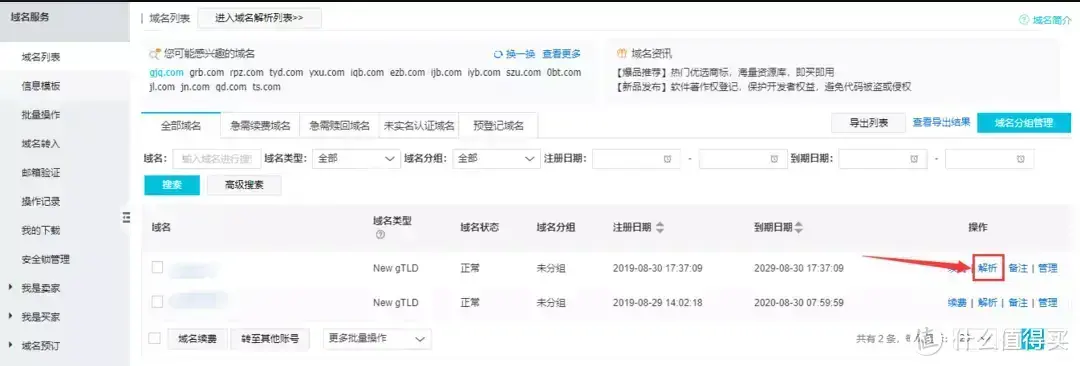Click the 查看更多 link

click(561, 54)
